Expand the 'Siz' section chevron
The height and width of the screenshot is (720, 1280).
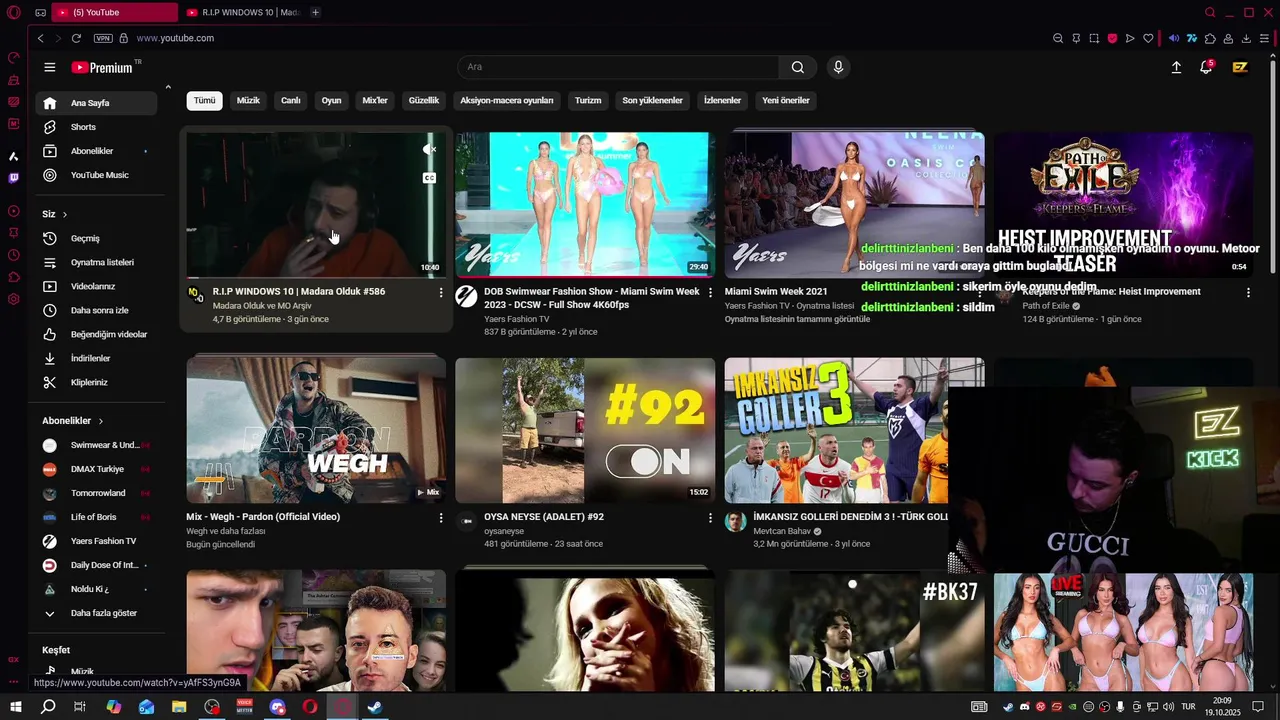coord(65,214)
